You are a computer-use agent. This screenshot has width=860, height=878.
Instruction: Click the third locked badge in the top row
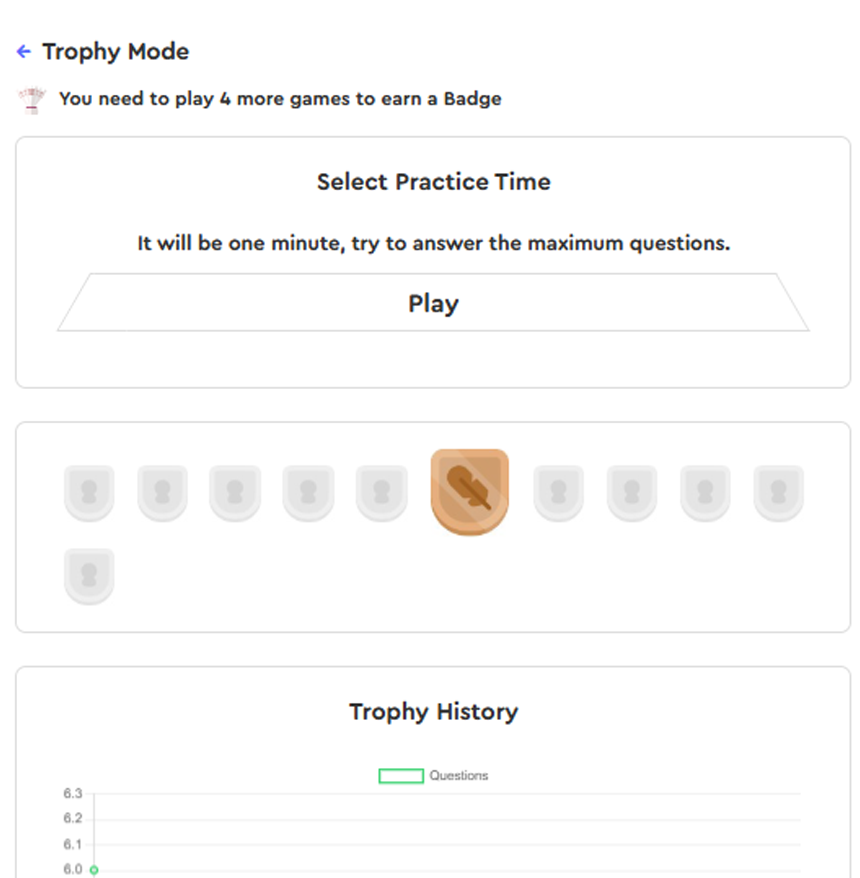click(x=235, y=493)
